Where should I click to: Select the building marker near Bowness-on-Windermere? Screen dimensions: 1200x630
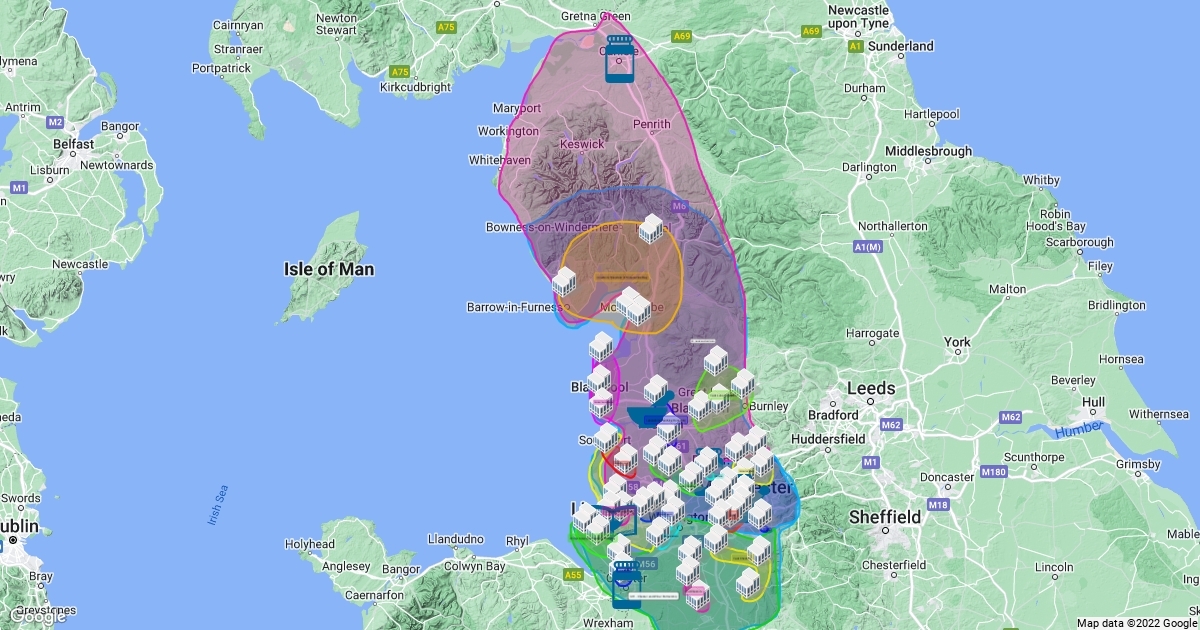[x=651, y=229]
